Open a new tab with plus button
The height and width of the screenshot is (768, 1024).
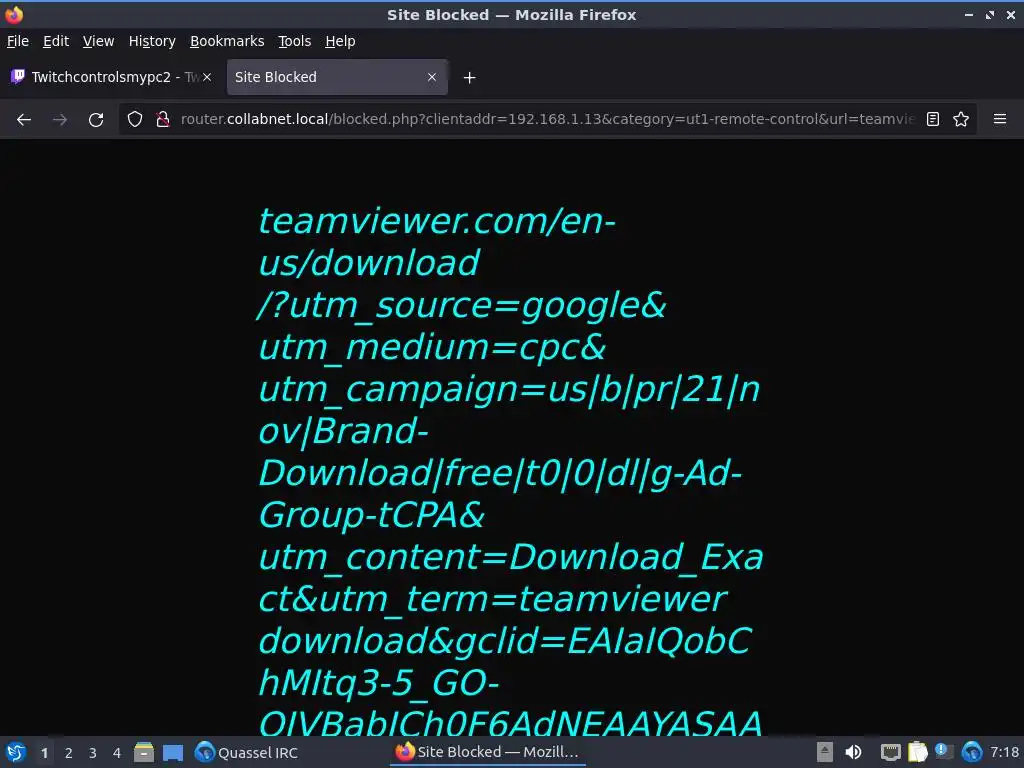[x=469, y=78]
